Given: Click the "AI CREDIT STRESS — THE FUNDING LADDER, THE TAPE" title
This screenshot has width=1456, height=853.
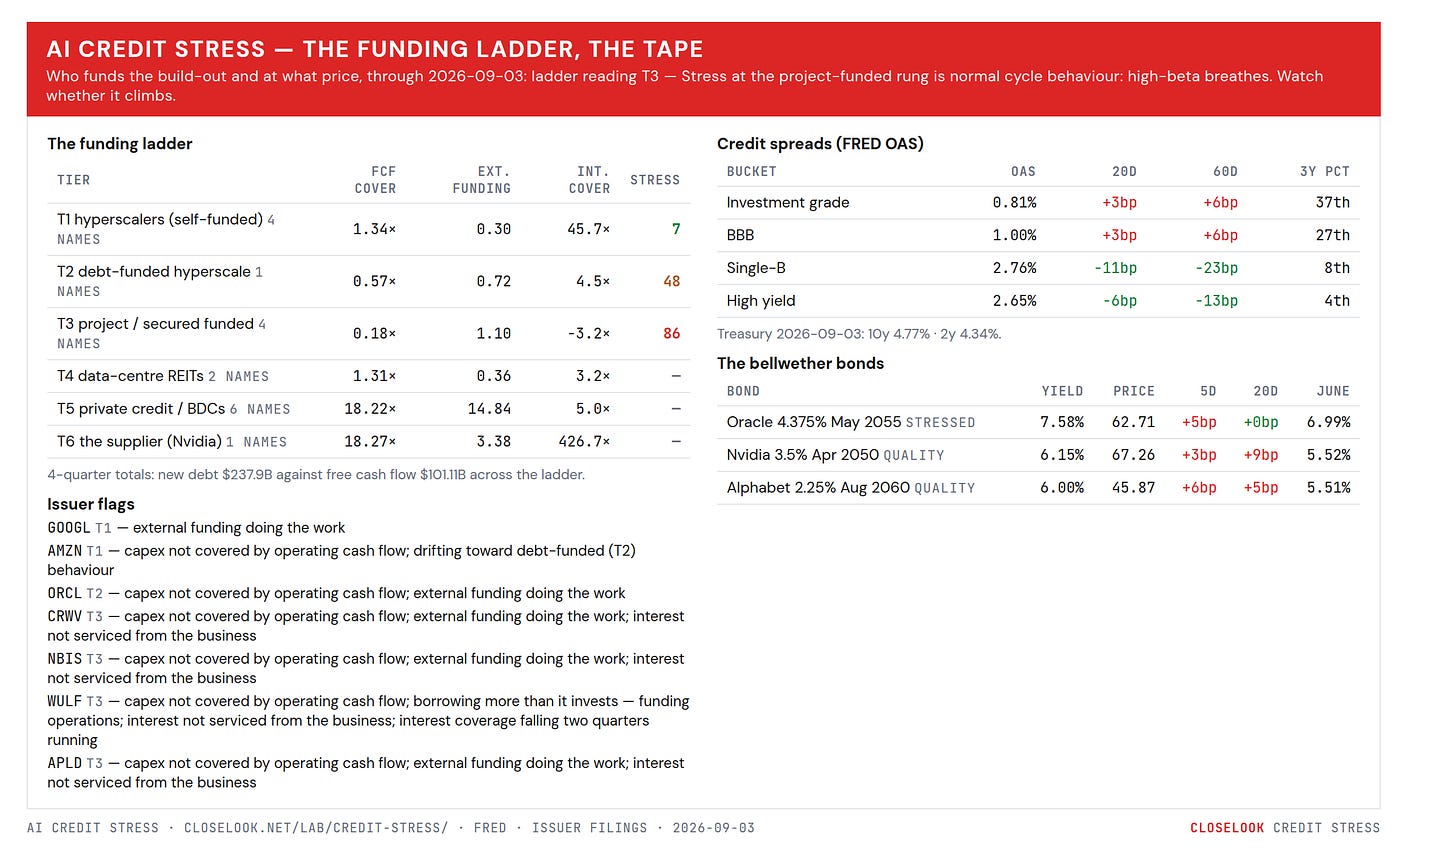Looking at the screenshot, I should pos(375,49).
